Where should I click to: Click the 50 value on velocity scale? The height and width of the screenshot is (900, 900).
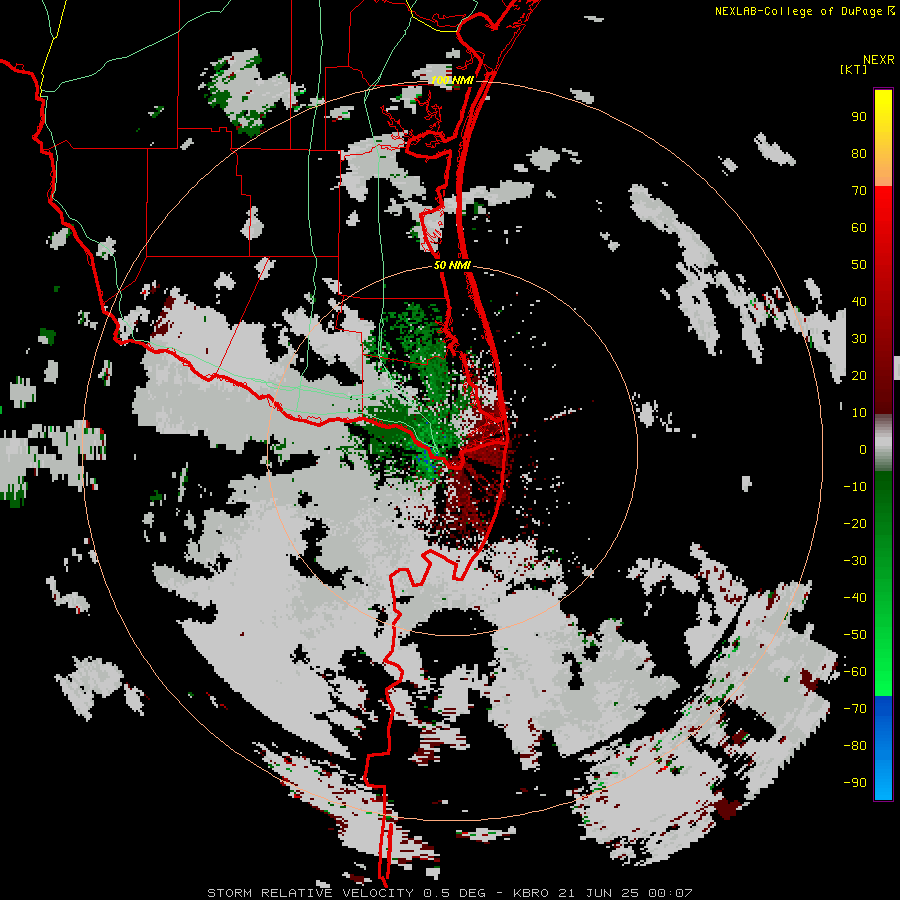pyautogui.click(x=859, y=265)
